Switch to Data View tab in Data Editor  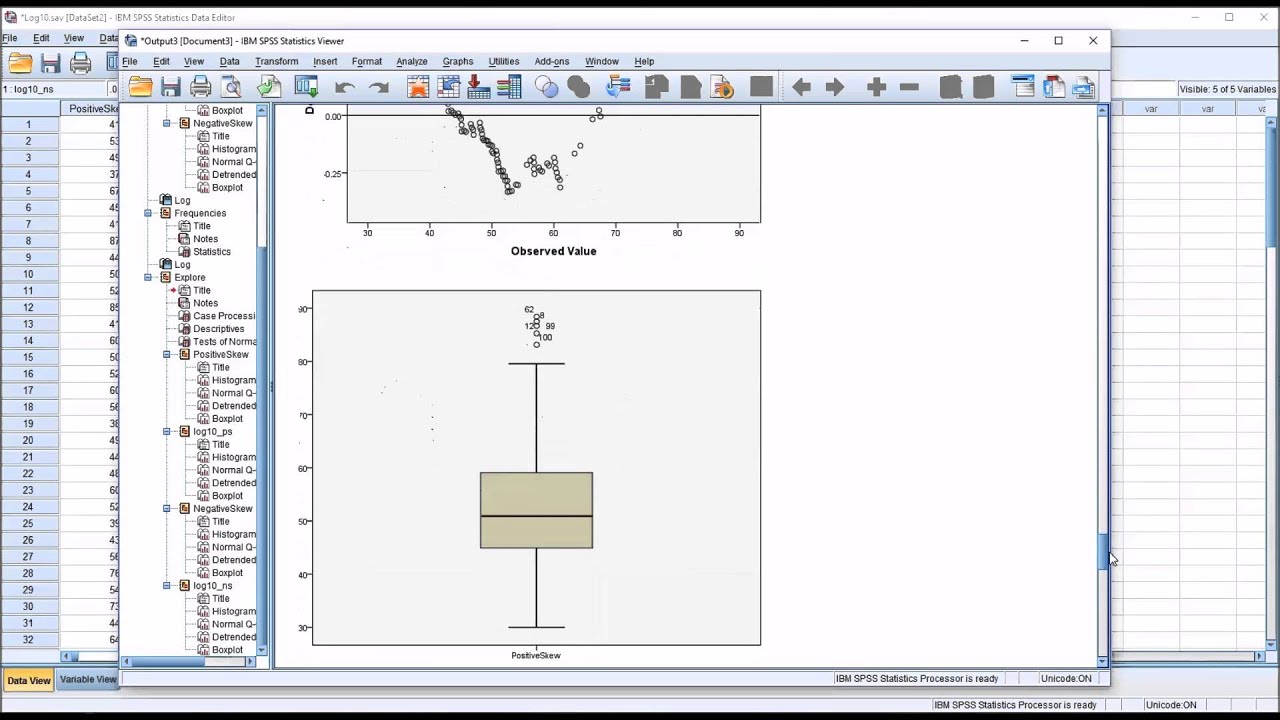point(28,680)
